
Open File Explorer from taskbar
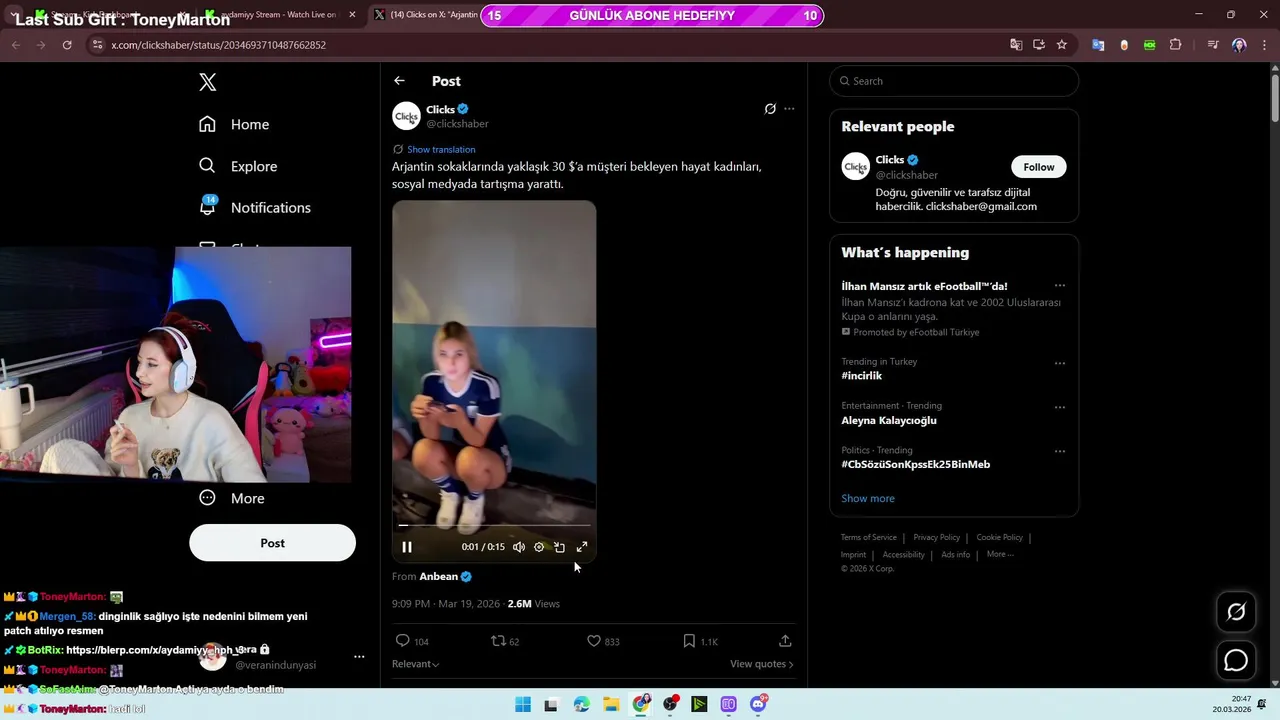(611, 704)
